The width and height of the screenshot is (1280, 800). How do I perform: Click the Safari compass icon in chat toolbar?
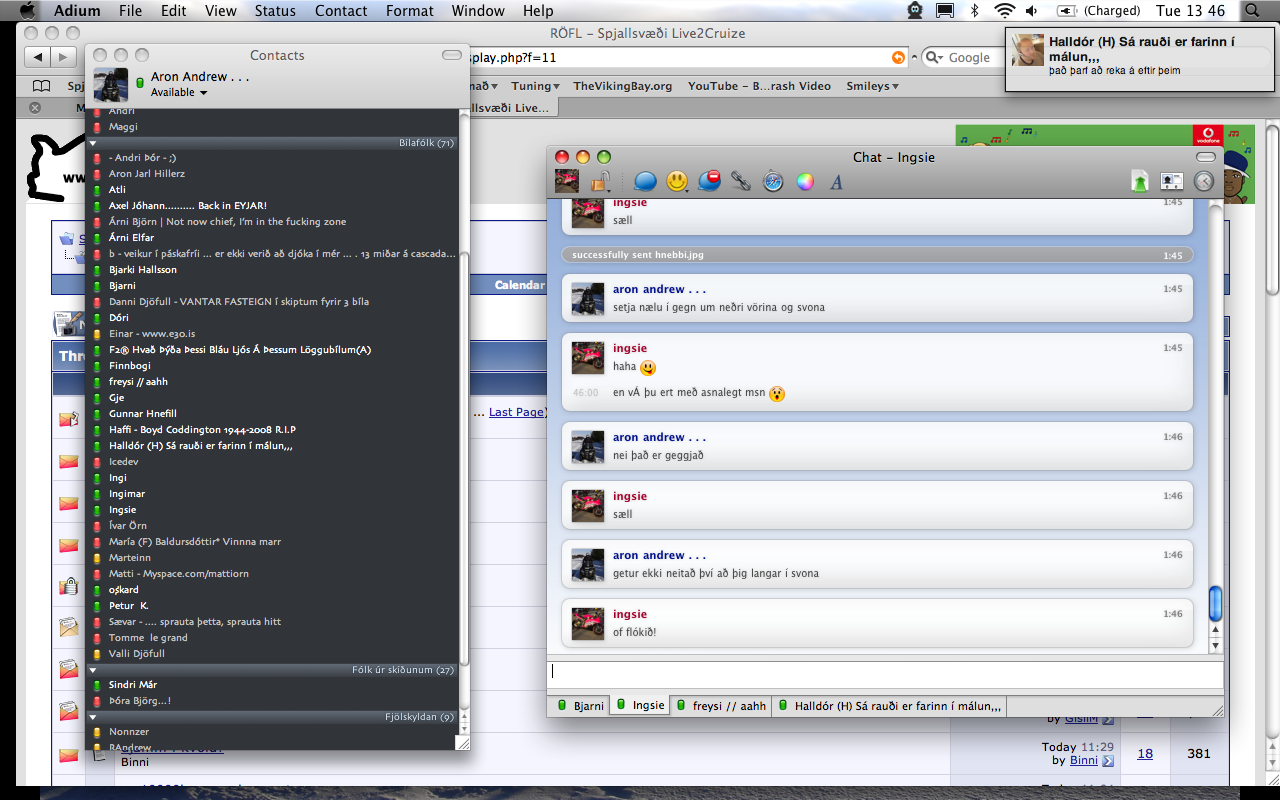pyautogui.click(x=773, y=181)
